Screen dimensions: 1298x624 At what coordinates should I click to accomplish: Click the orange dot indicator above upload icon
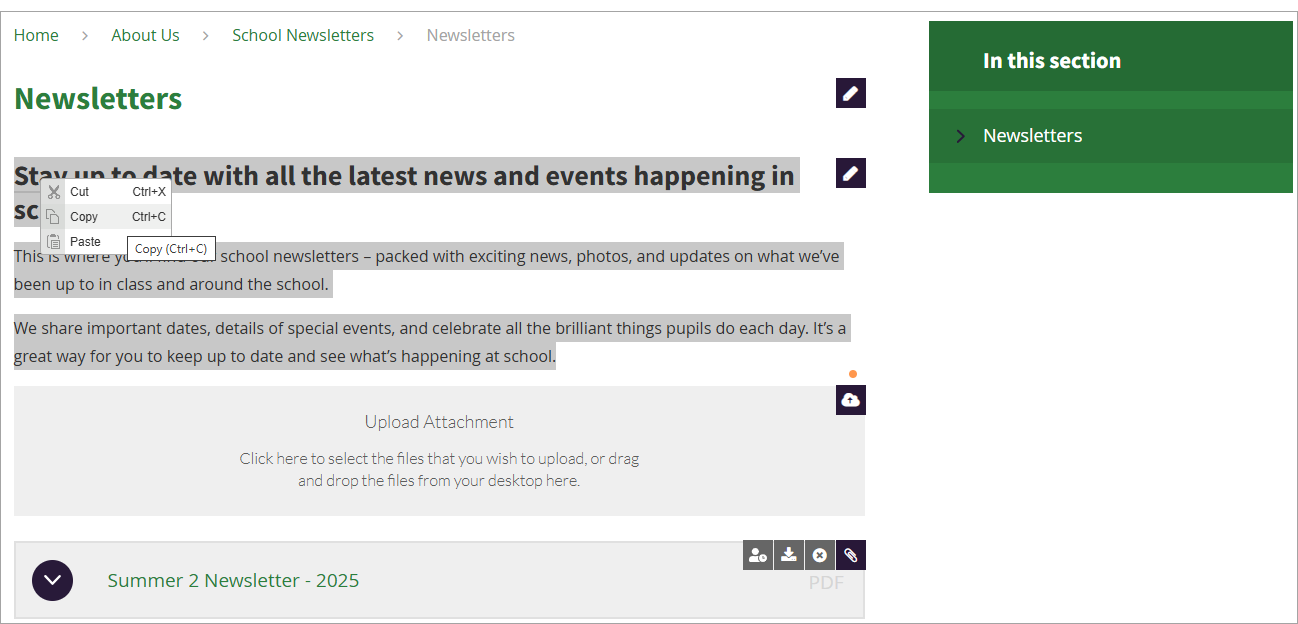853,374
